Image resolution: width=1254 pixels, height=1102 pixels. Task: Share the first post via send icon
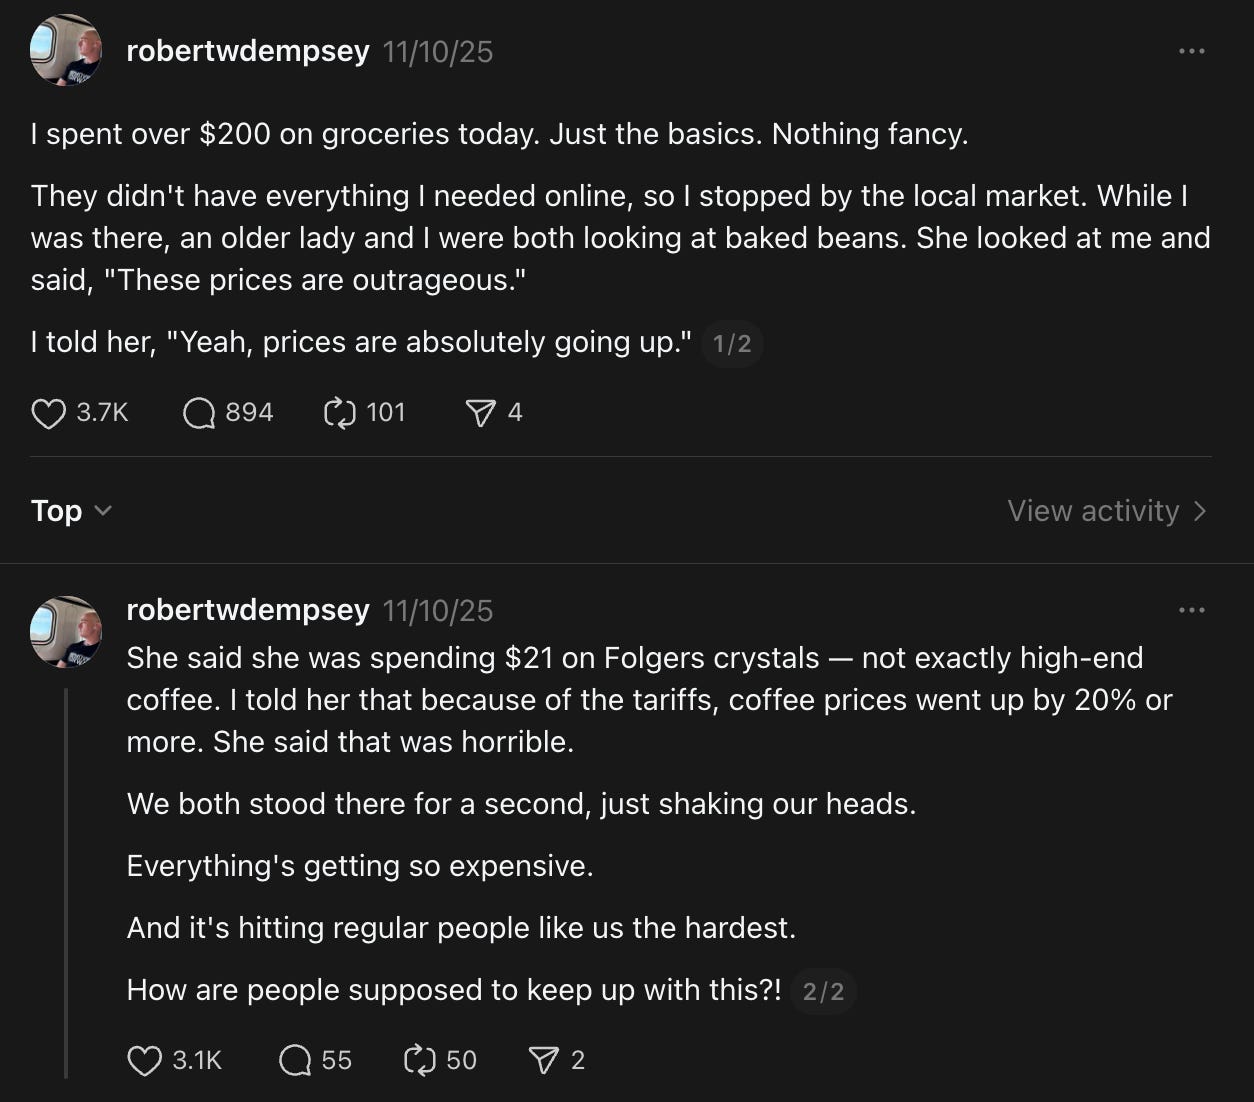(481, 413)
